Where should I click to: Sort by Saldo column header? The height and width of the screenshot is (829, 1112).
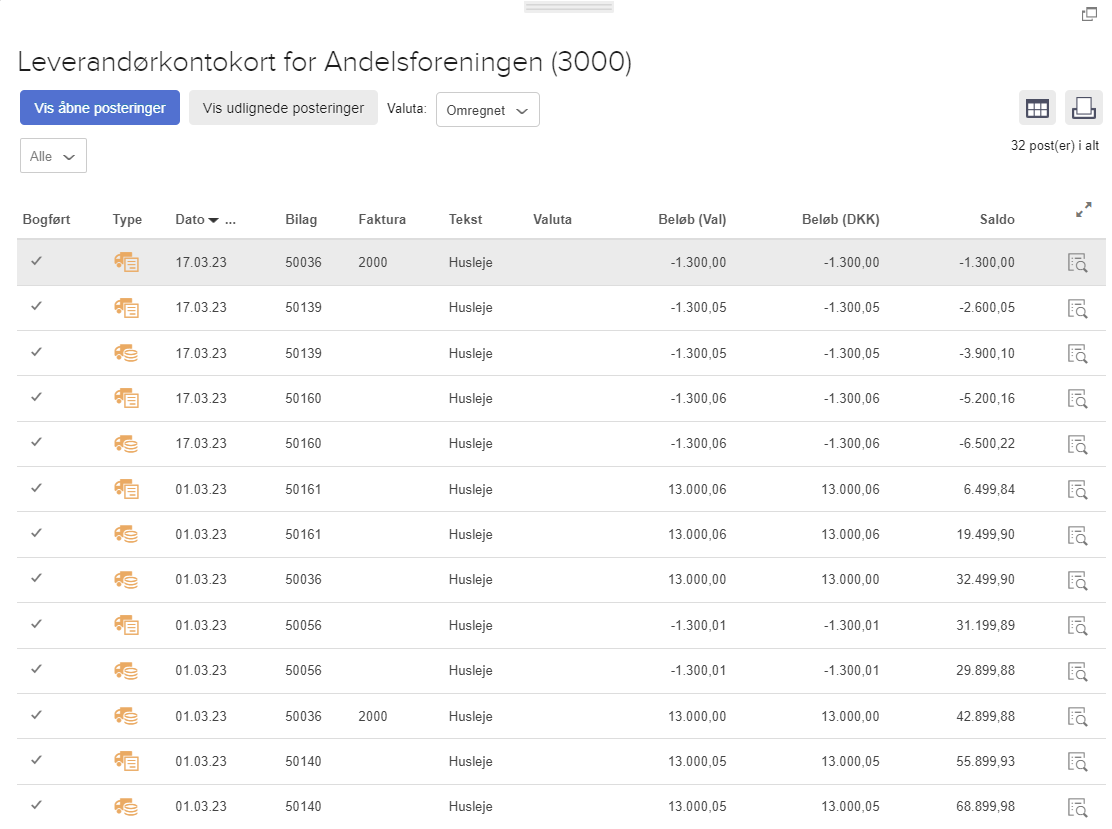tap(996, 220)
